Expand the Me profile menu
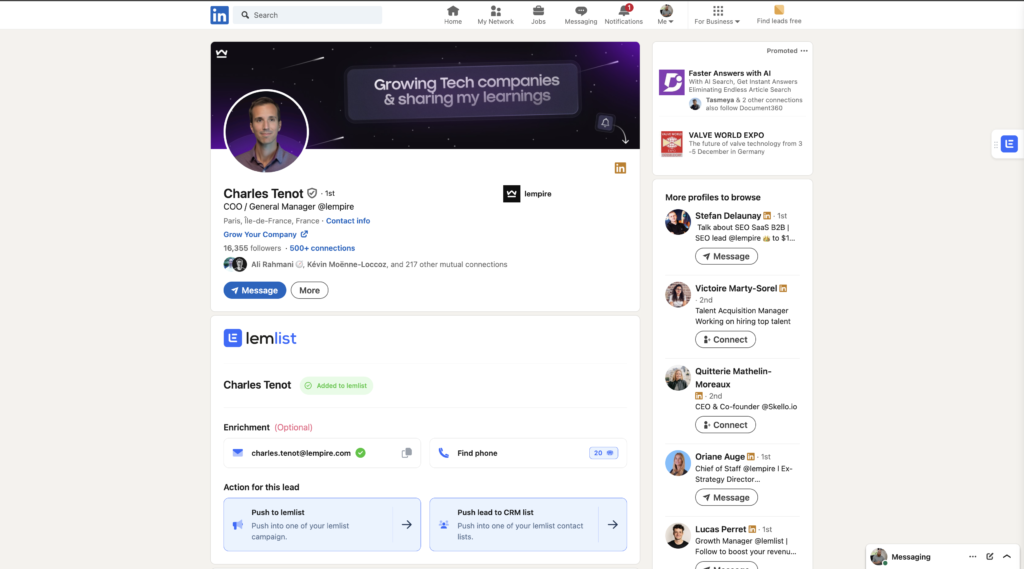This screenshot has height=569, width=1024. pyautogui.click(x=665, y=15)
